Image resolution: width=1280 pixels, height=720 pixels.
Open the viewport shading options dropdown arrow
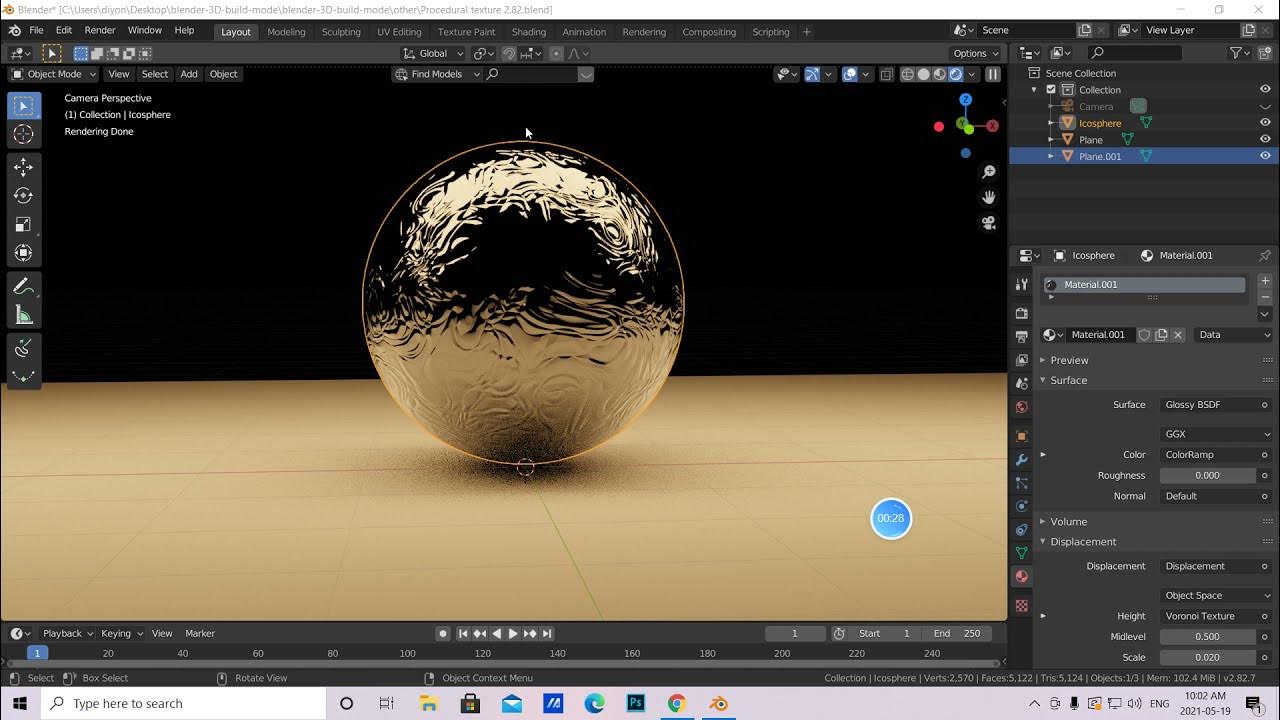tap(971, 74)
